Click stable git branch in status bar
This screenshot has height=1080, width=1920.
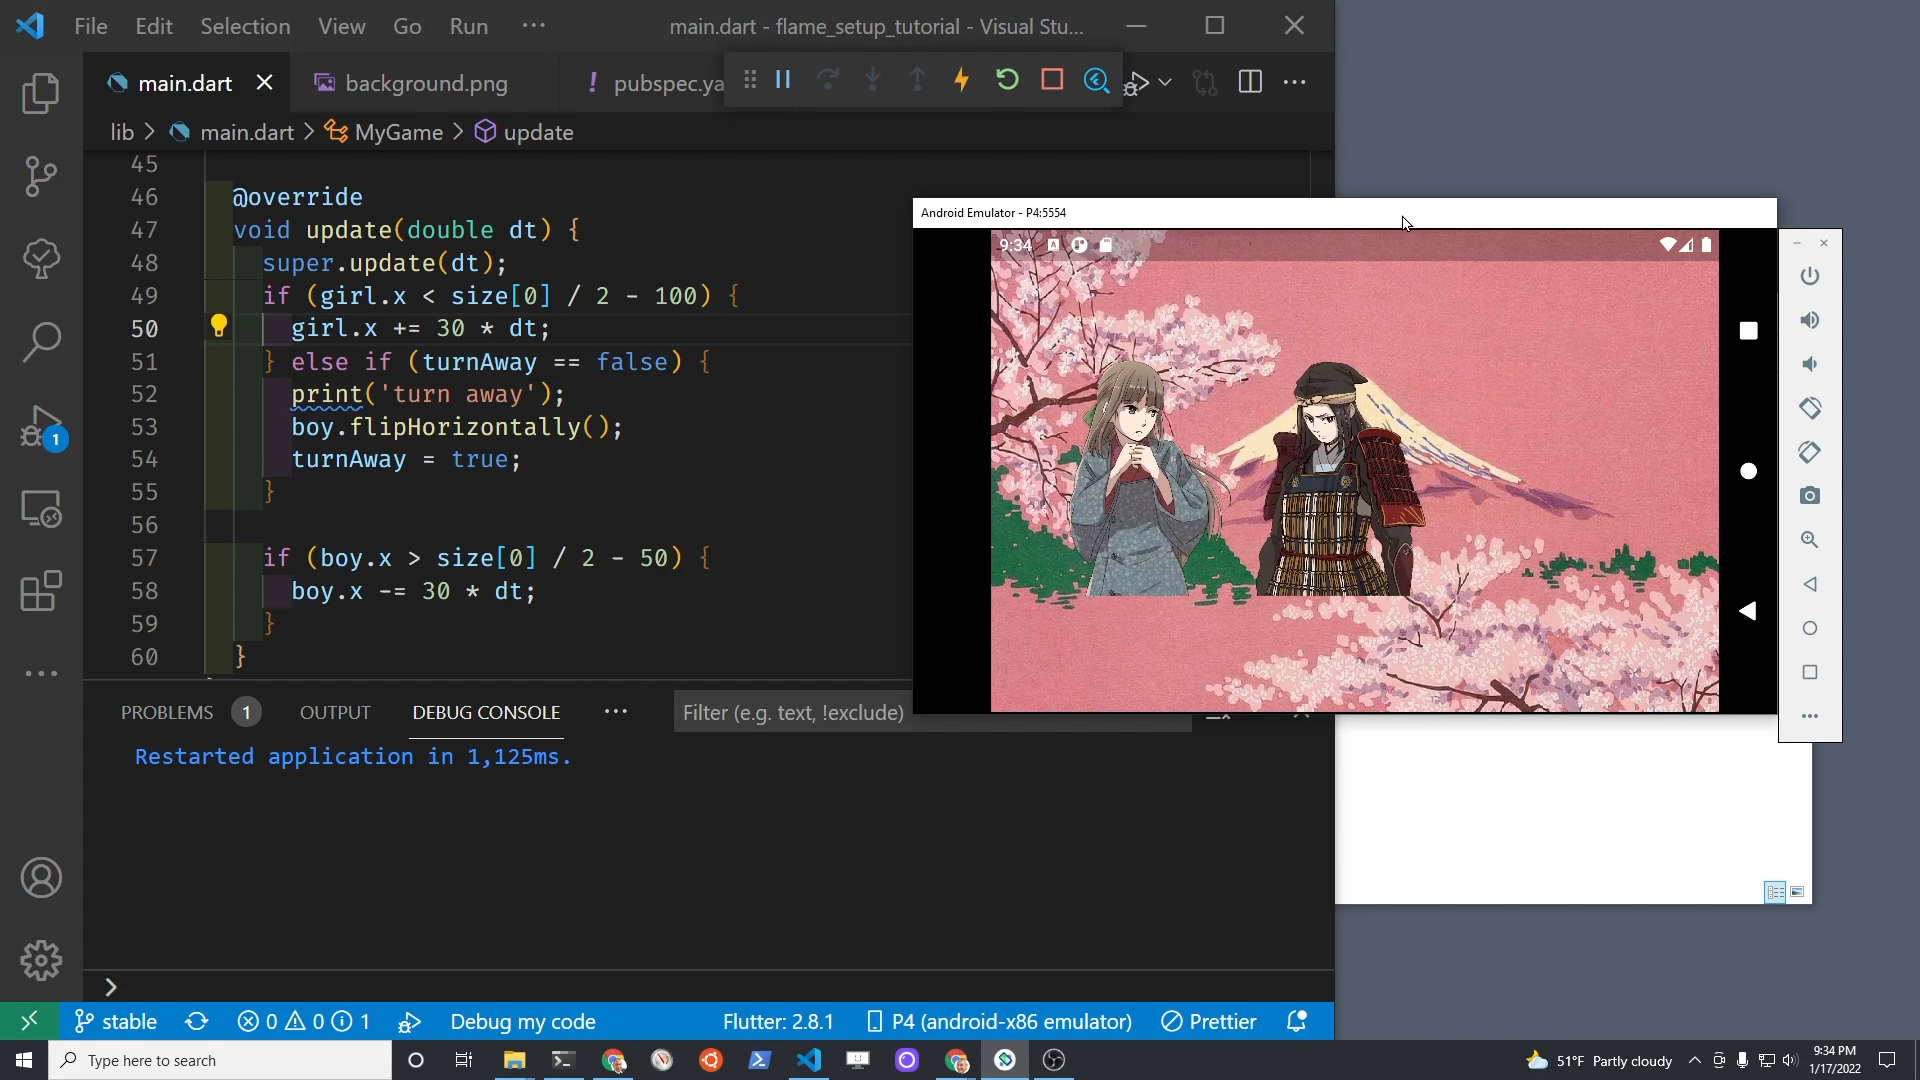tap(116, 1021)
